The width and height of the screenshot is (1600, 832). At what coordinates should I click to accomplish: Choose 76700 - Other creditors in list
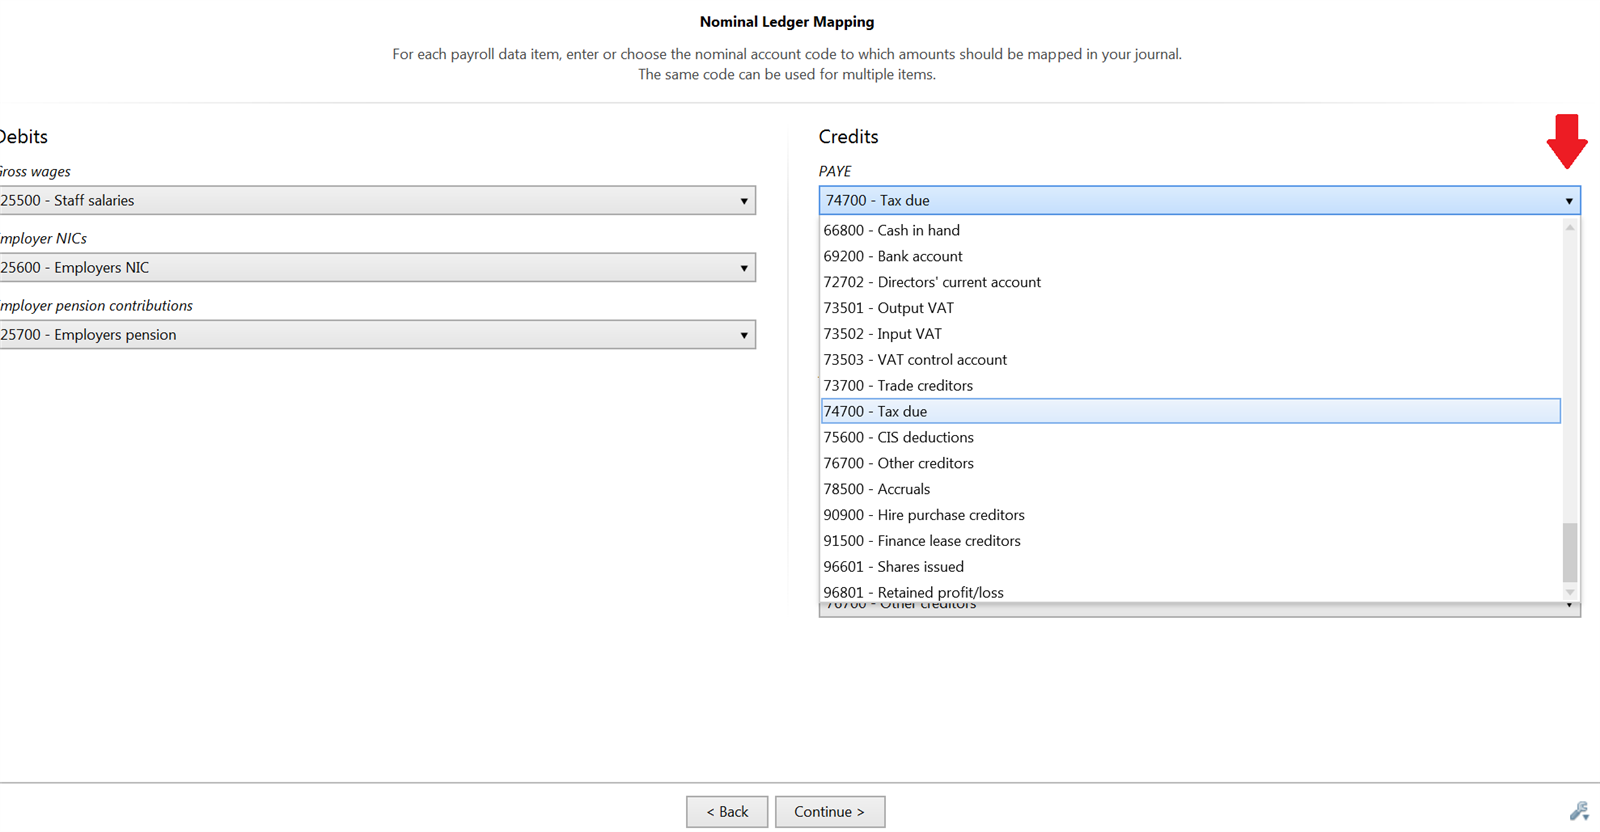coord(1190,463)
